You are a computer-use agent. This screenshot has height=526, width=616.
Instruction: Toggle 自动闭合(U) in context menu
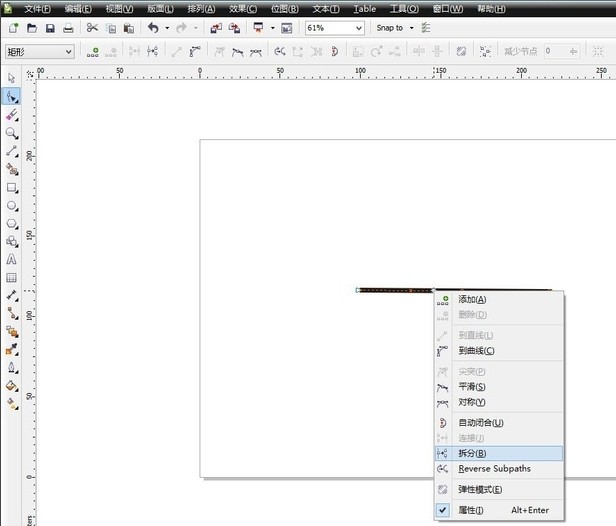point(480,423)
